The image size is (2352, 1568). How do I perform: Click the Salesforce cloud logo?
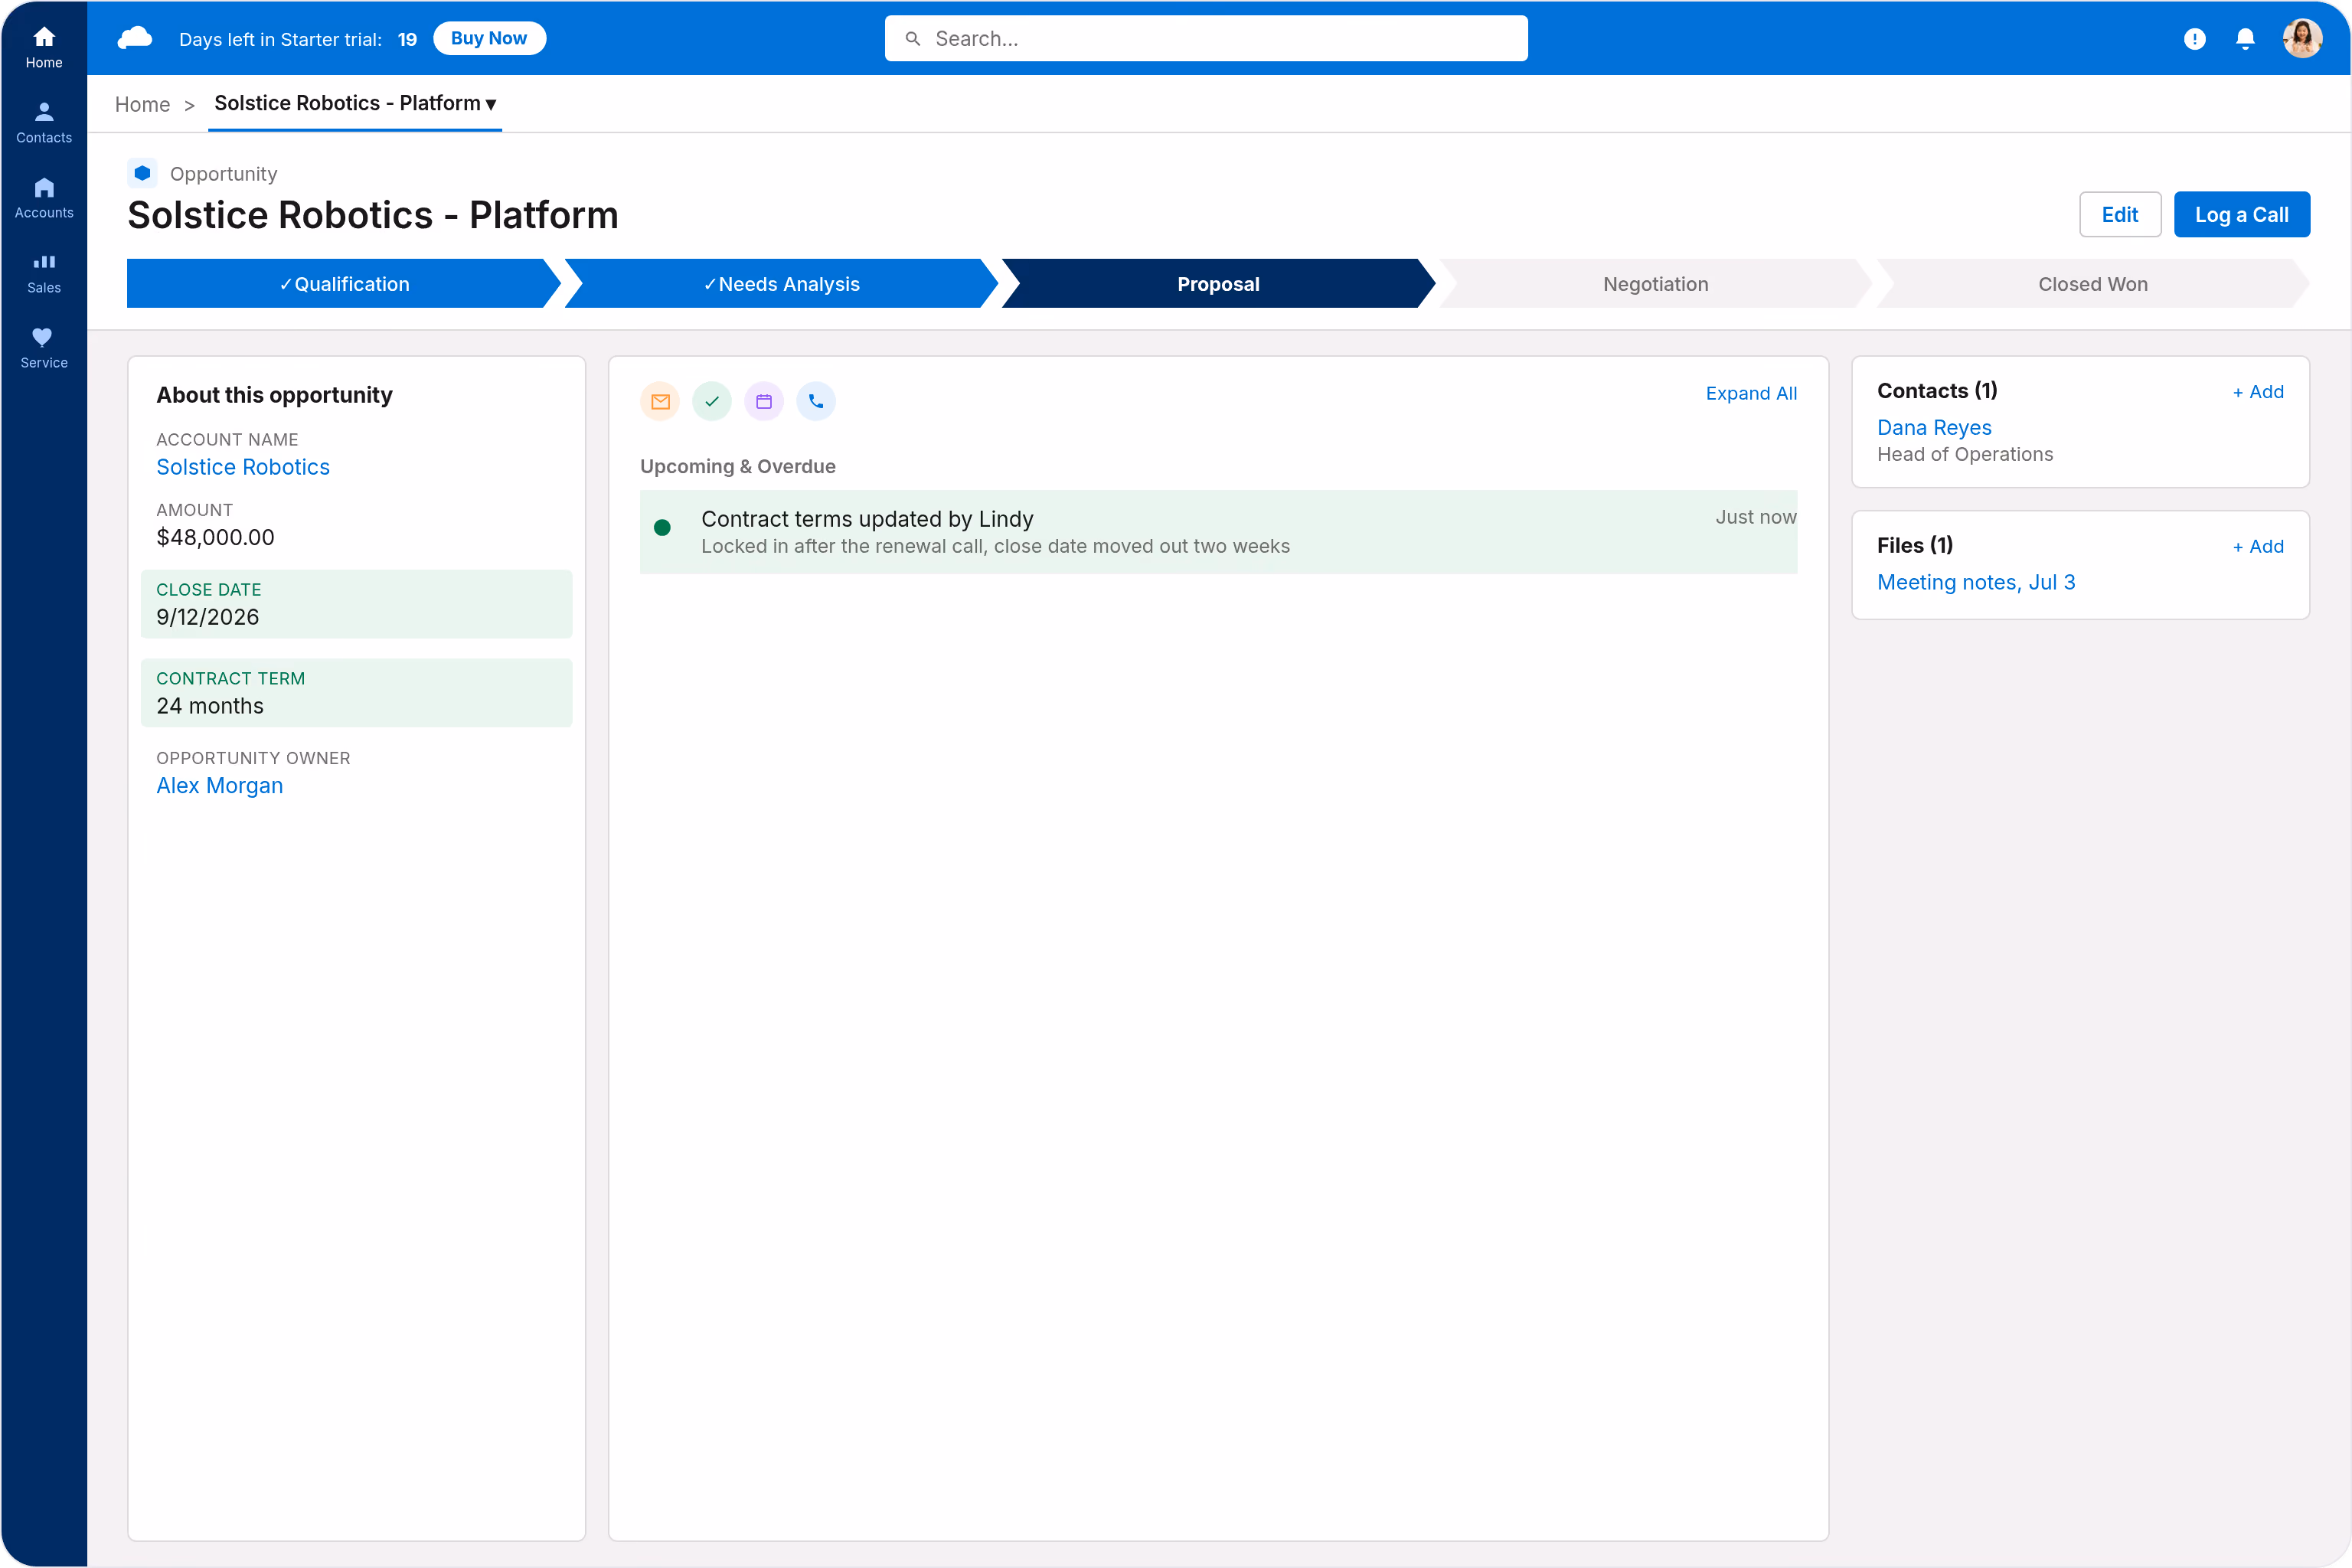[x=135, y=38]
